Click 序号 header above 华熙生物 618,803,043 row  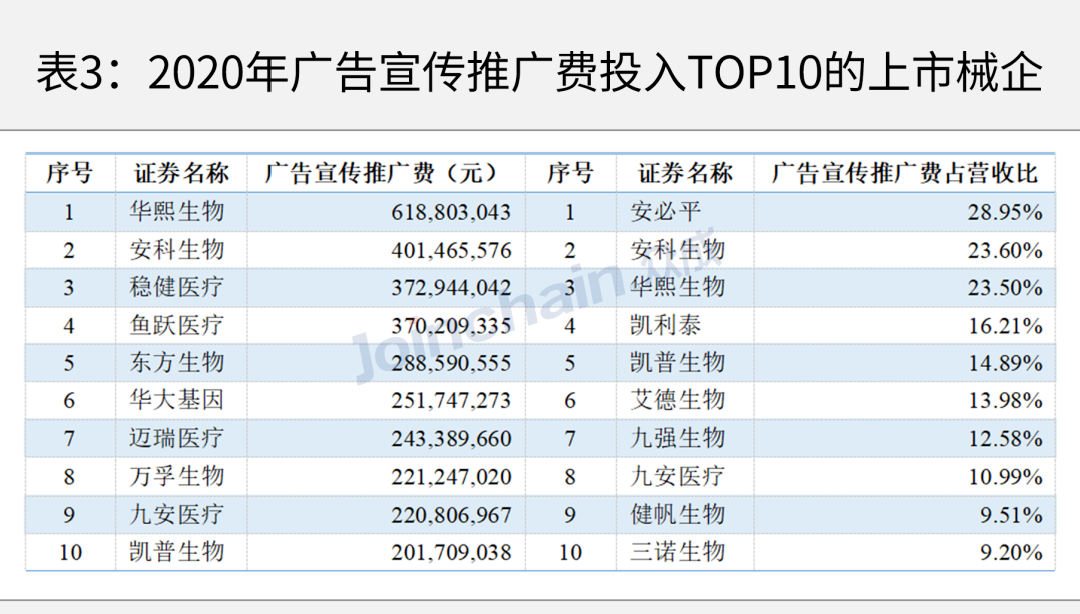tap(69, 173)
